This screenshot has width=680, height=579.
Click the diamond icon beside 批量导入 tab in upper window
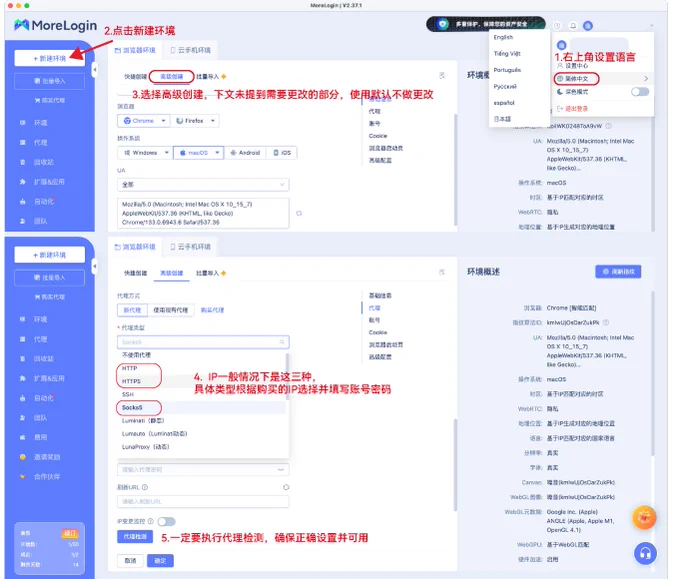pos(224,77)
